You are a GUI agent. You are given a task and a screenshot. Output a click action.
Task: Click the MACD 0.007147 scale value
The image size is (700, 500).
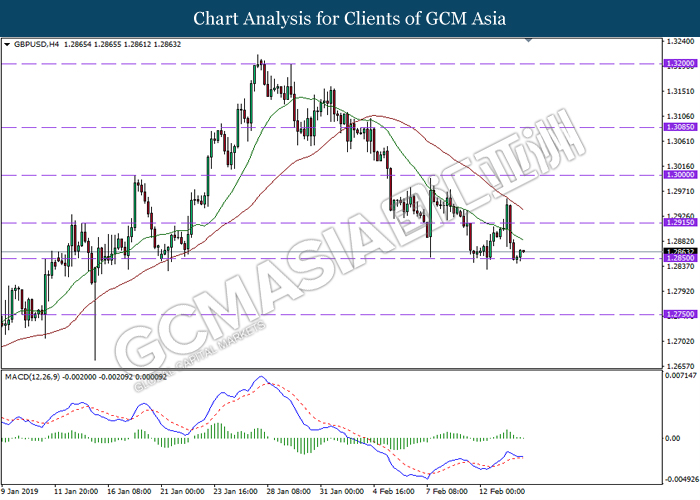681,375
